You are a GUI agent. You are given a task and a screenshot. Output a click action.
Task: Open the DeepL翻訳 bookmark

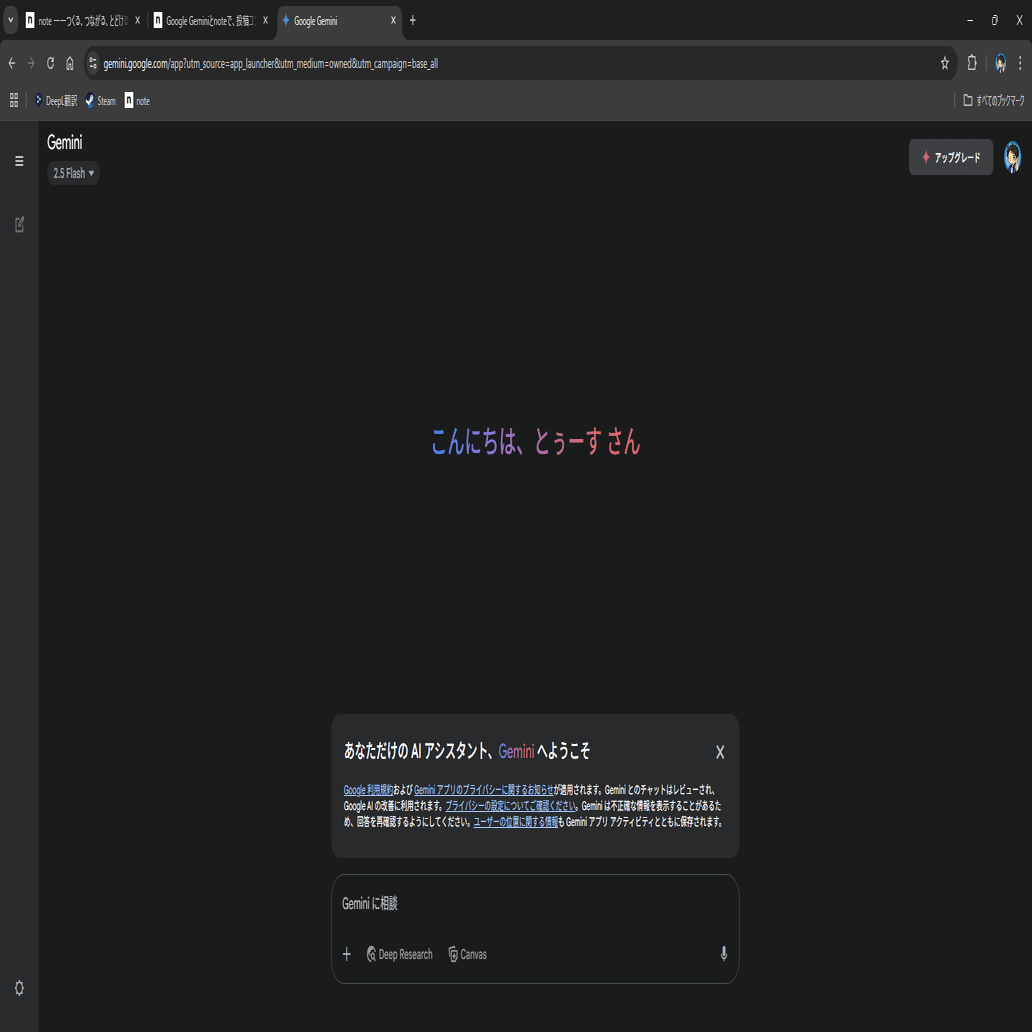(56, 101)
